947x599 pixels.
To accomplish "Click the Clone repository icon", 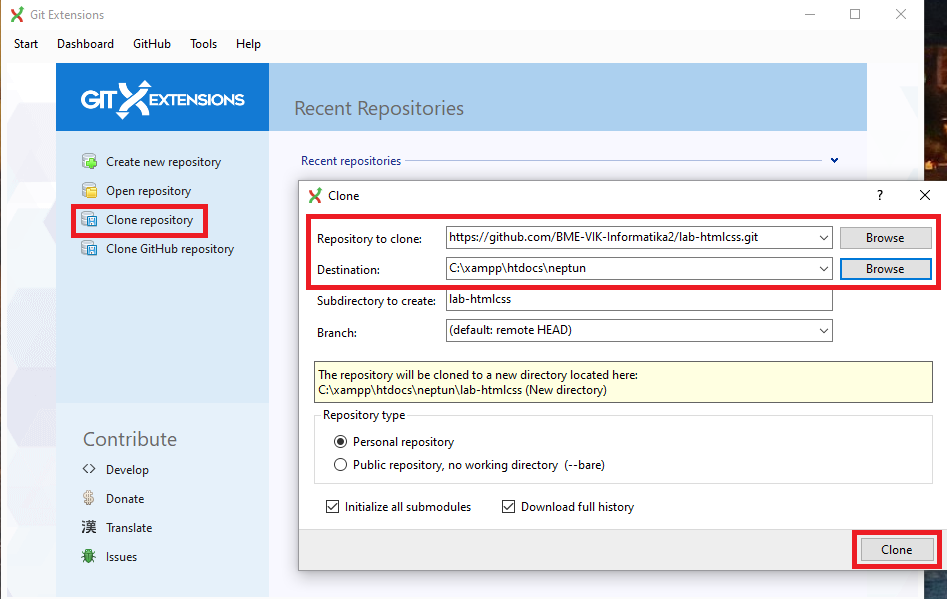I will 89,220.
